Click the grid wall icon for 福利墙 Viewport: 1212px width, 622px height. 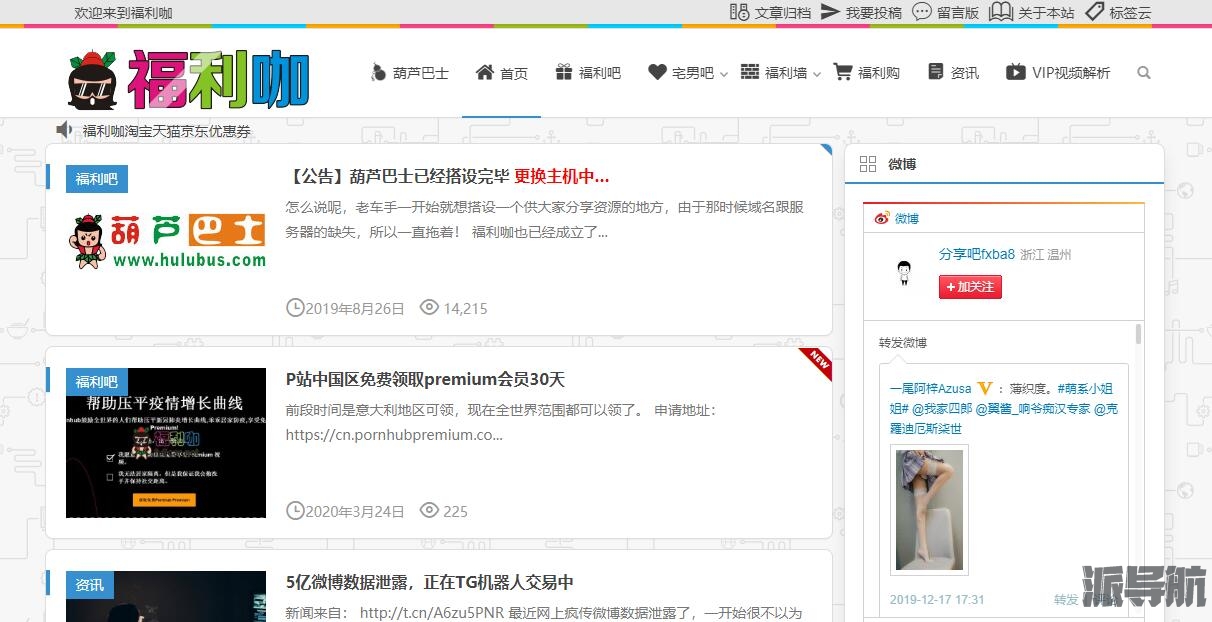point(750,72)
